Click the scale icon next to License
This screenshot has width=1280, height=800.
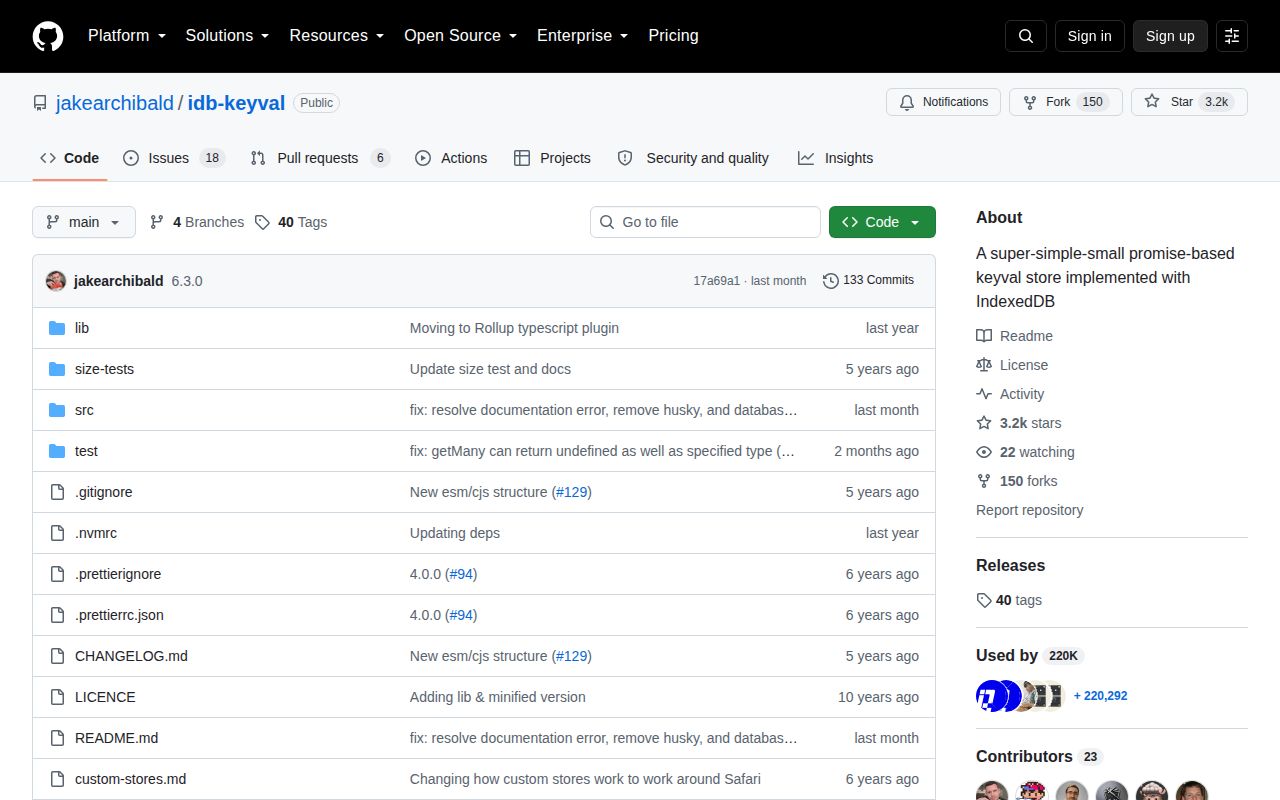click(984, 365)
